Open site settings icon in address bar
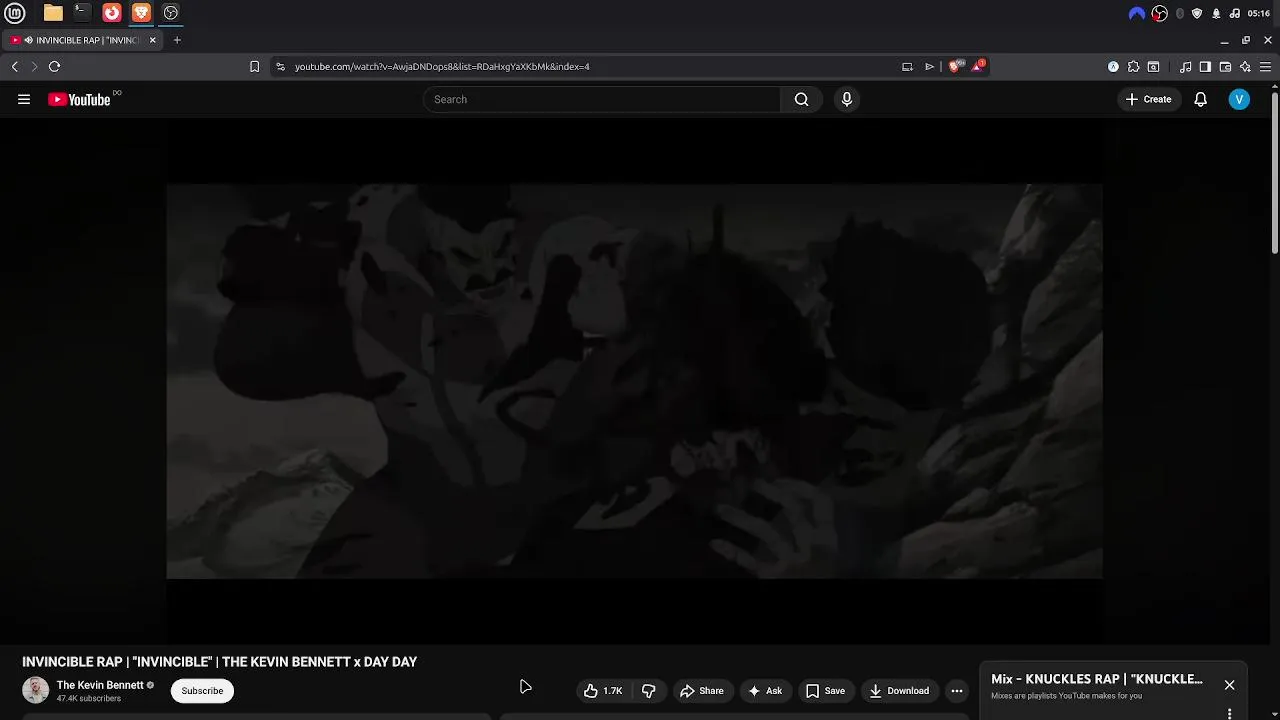1280x720 pixels. (280, 66)
